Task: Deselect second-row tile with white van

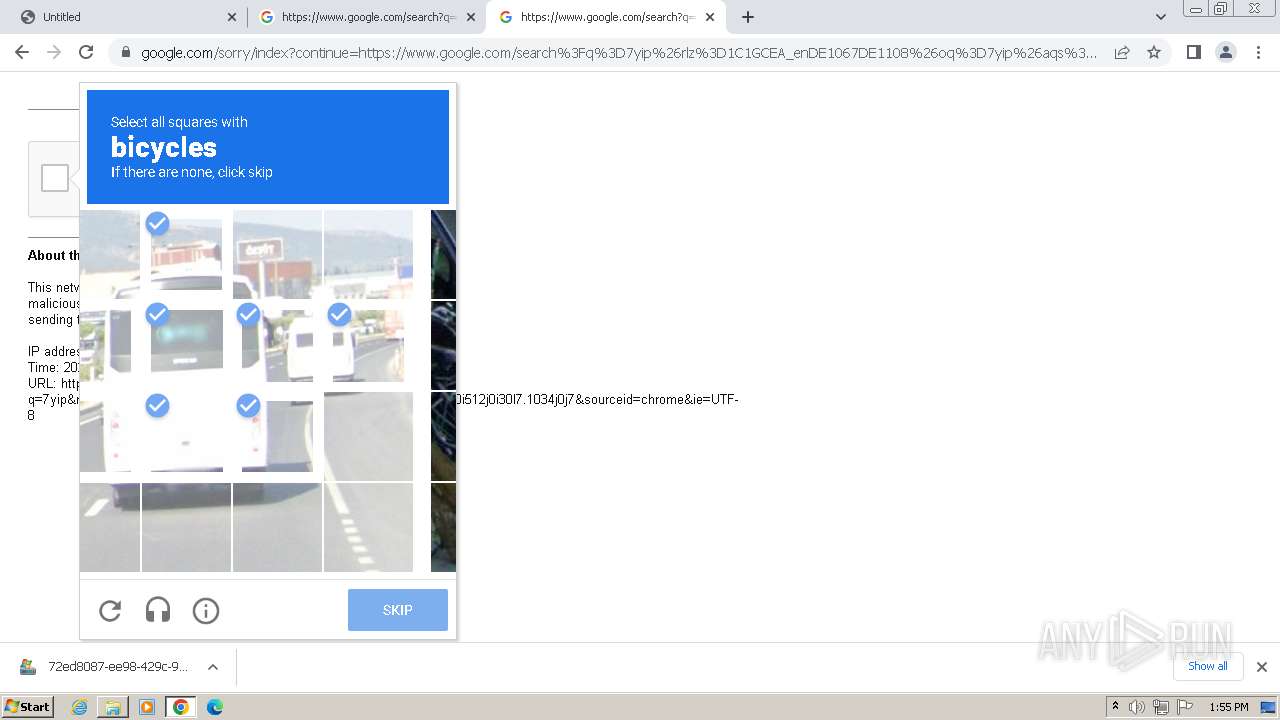Action: [x=277, y=345]
